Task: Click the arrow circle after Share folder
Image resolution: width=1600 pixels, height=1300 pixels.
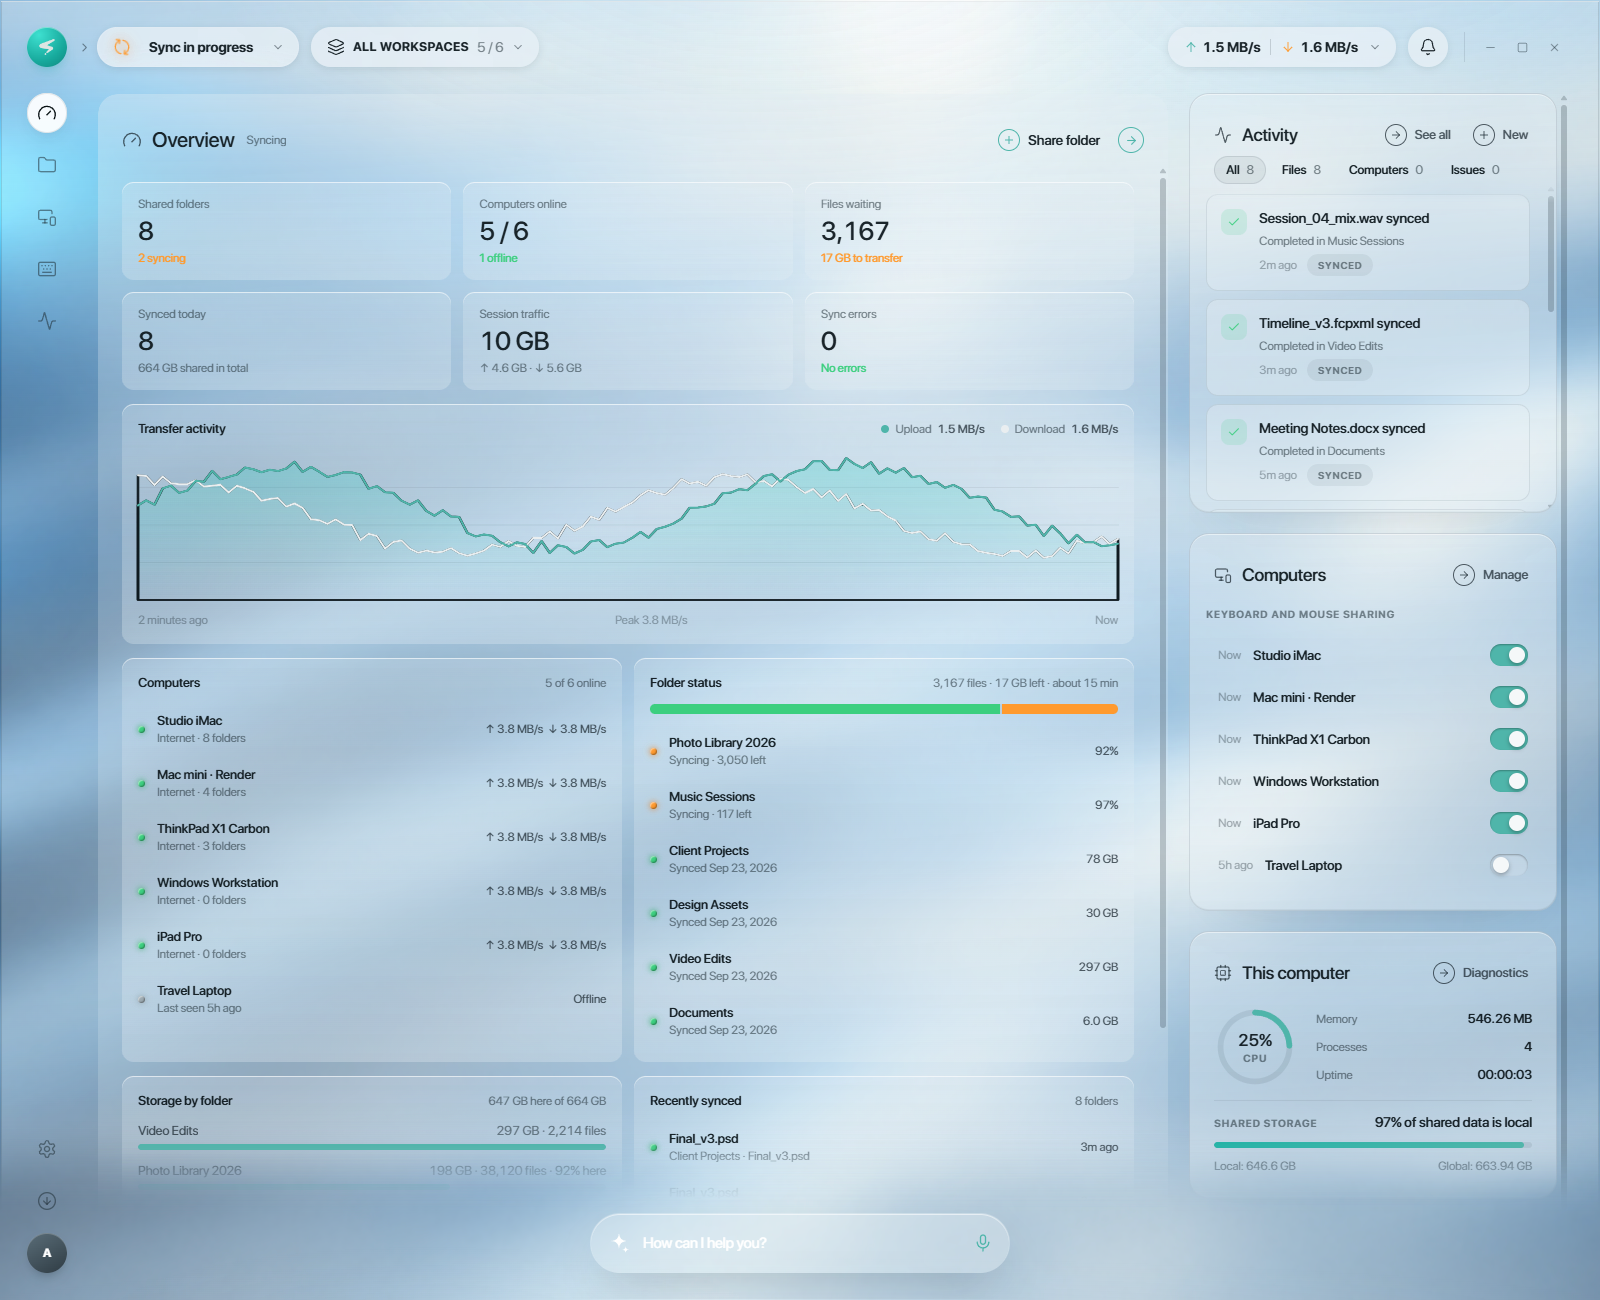Action: 1131,140
